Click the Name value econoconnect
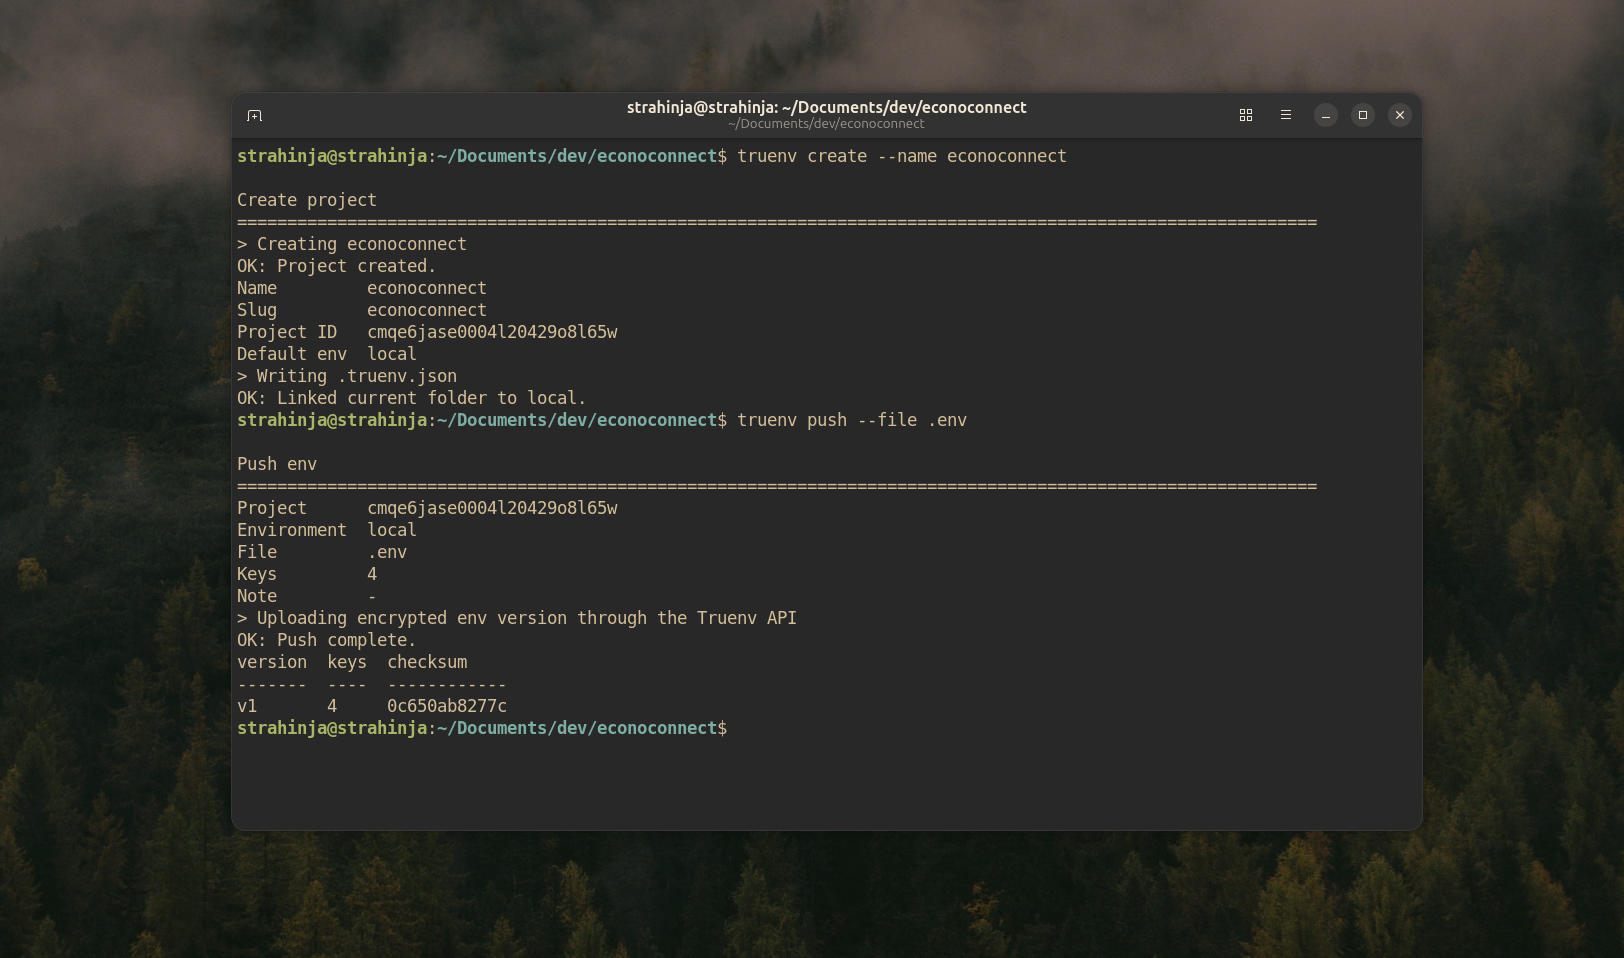1624x958 pixels. click(427, 288)
